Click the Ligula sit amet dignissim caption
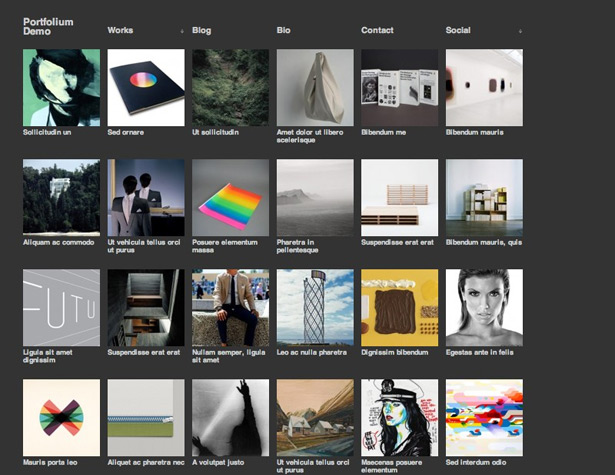Image resolution: width=615 pixels, height=475 pixels. point(47,356)
